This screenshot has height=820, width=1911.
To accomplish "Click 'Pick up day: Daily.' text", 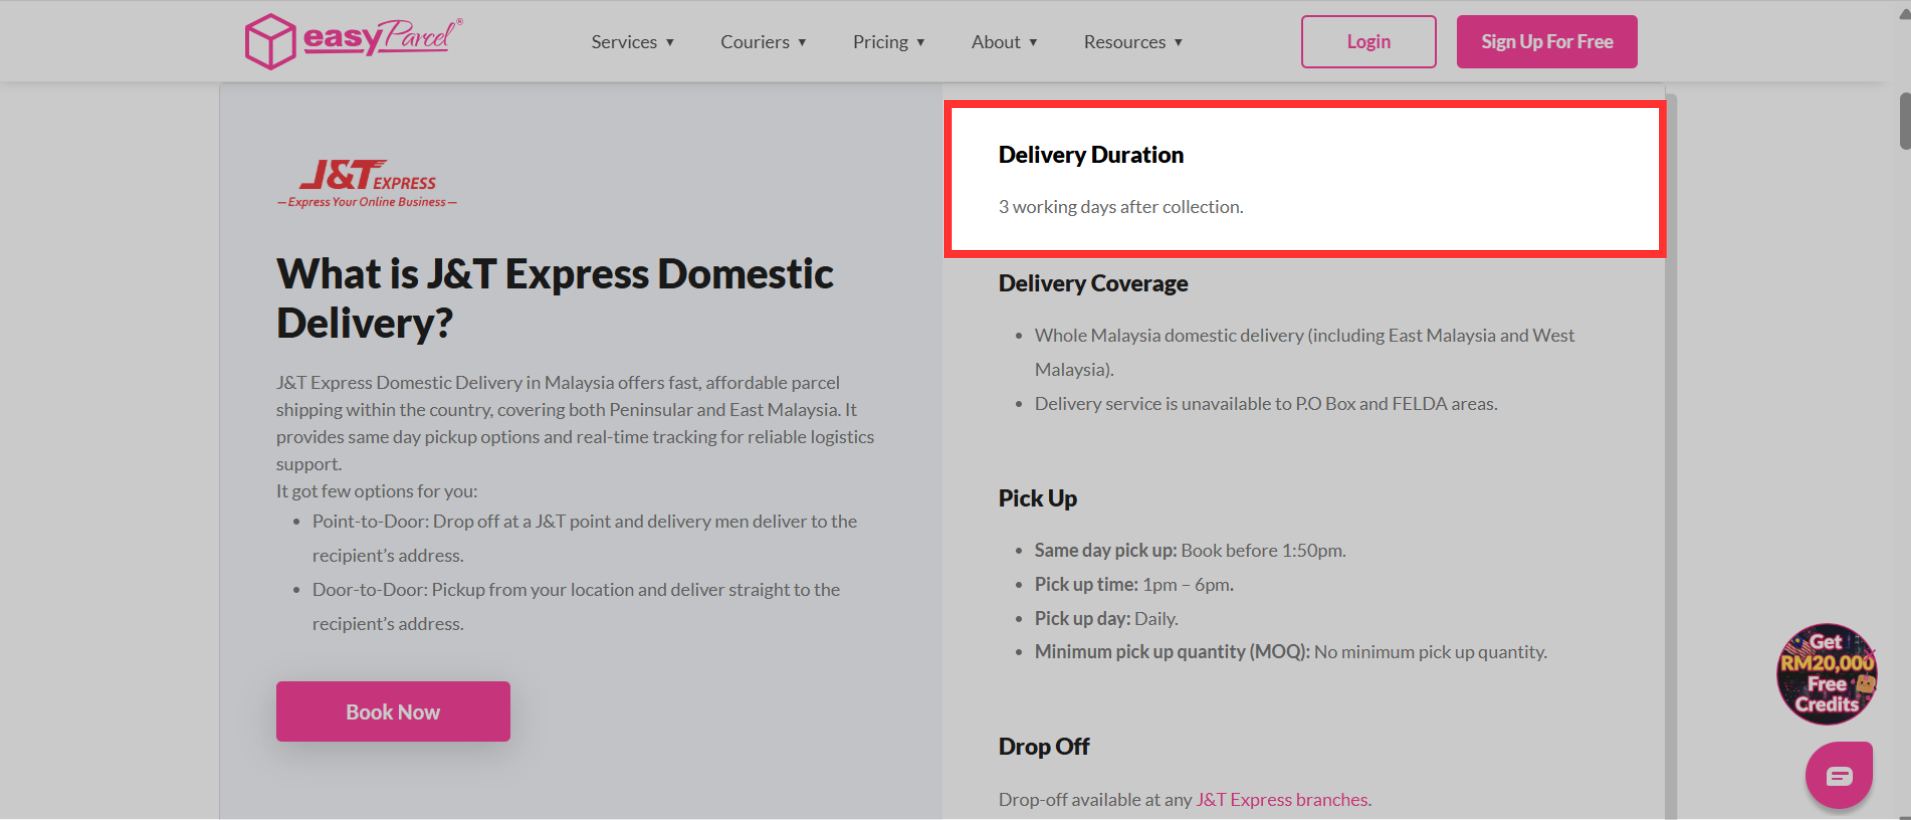I will point(1106,618).
